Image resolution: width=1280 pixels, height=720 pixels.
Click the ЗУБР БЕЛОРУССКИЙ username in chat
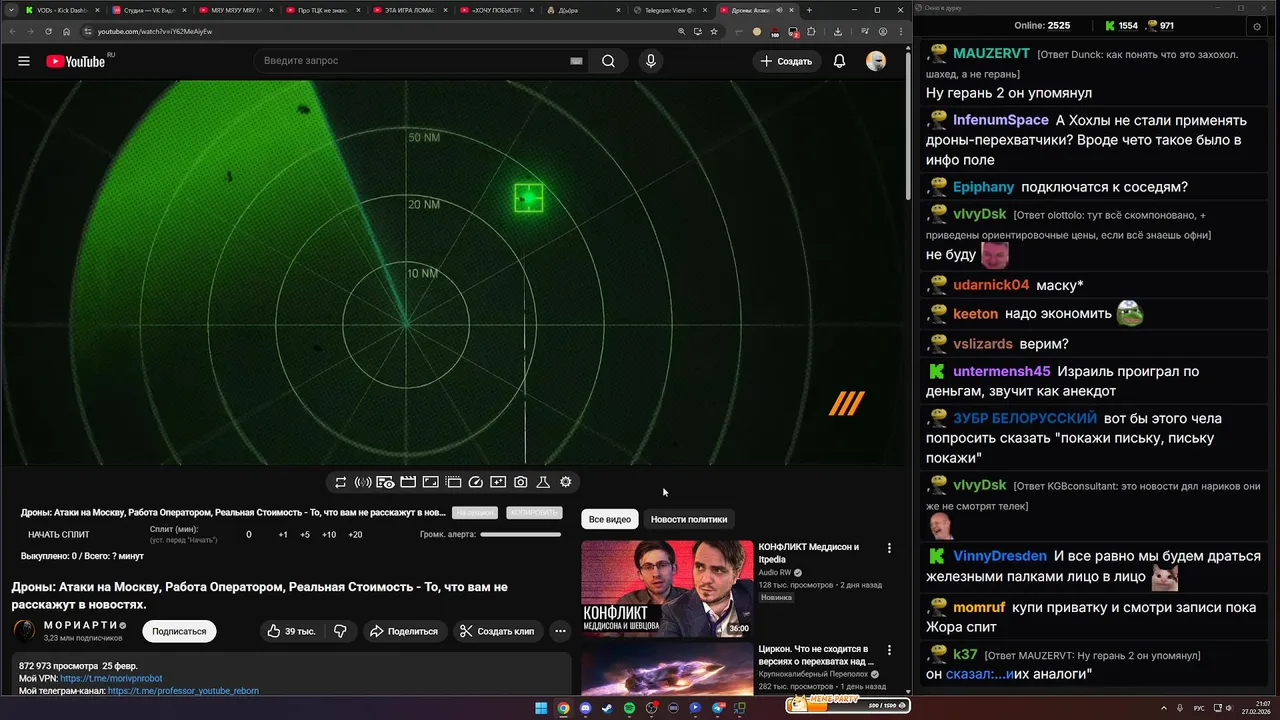(1025, 418)
